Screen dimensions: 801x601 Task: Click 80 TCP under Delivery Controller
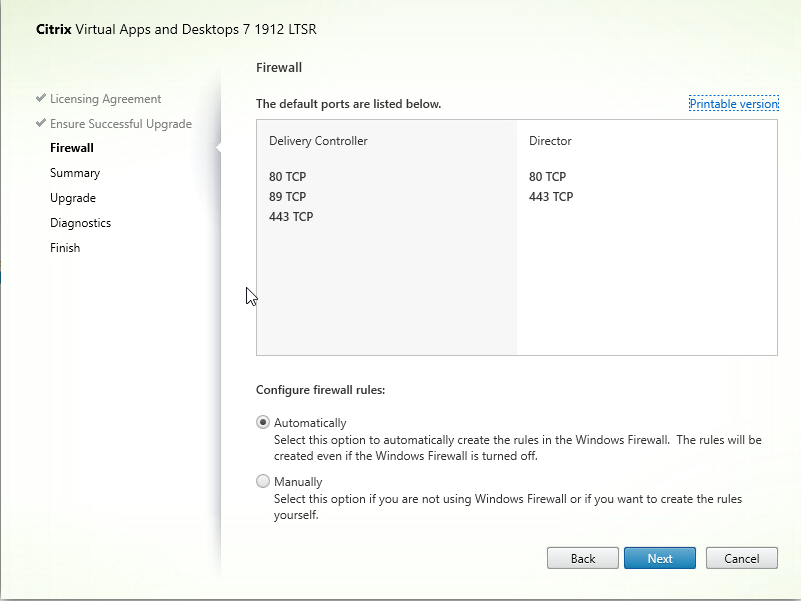287,176
